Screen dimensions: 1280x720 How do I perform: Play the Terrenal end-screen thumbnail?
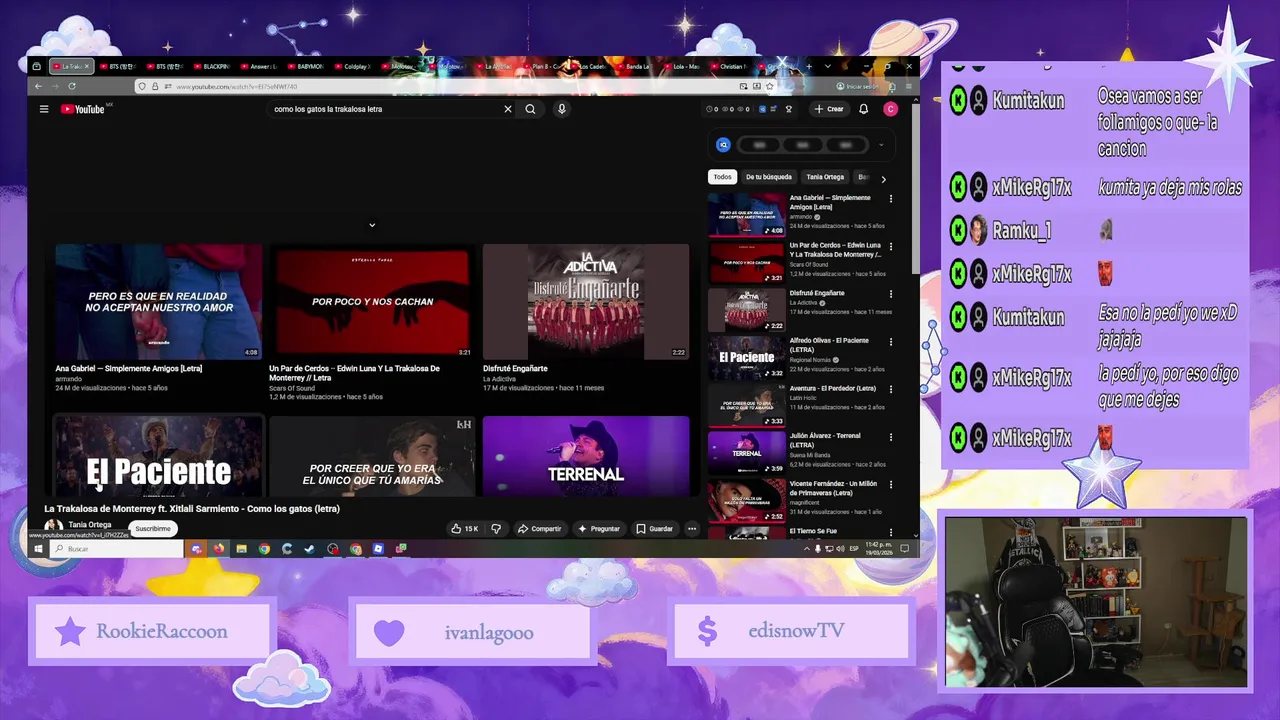(x=586, y=456)
